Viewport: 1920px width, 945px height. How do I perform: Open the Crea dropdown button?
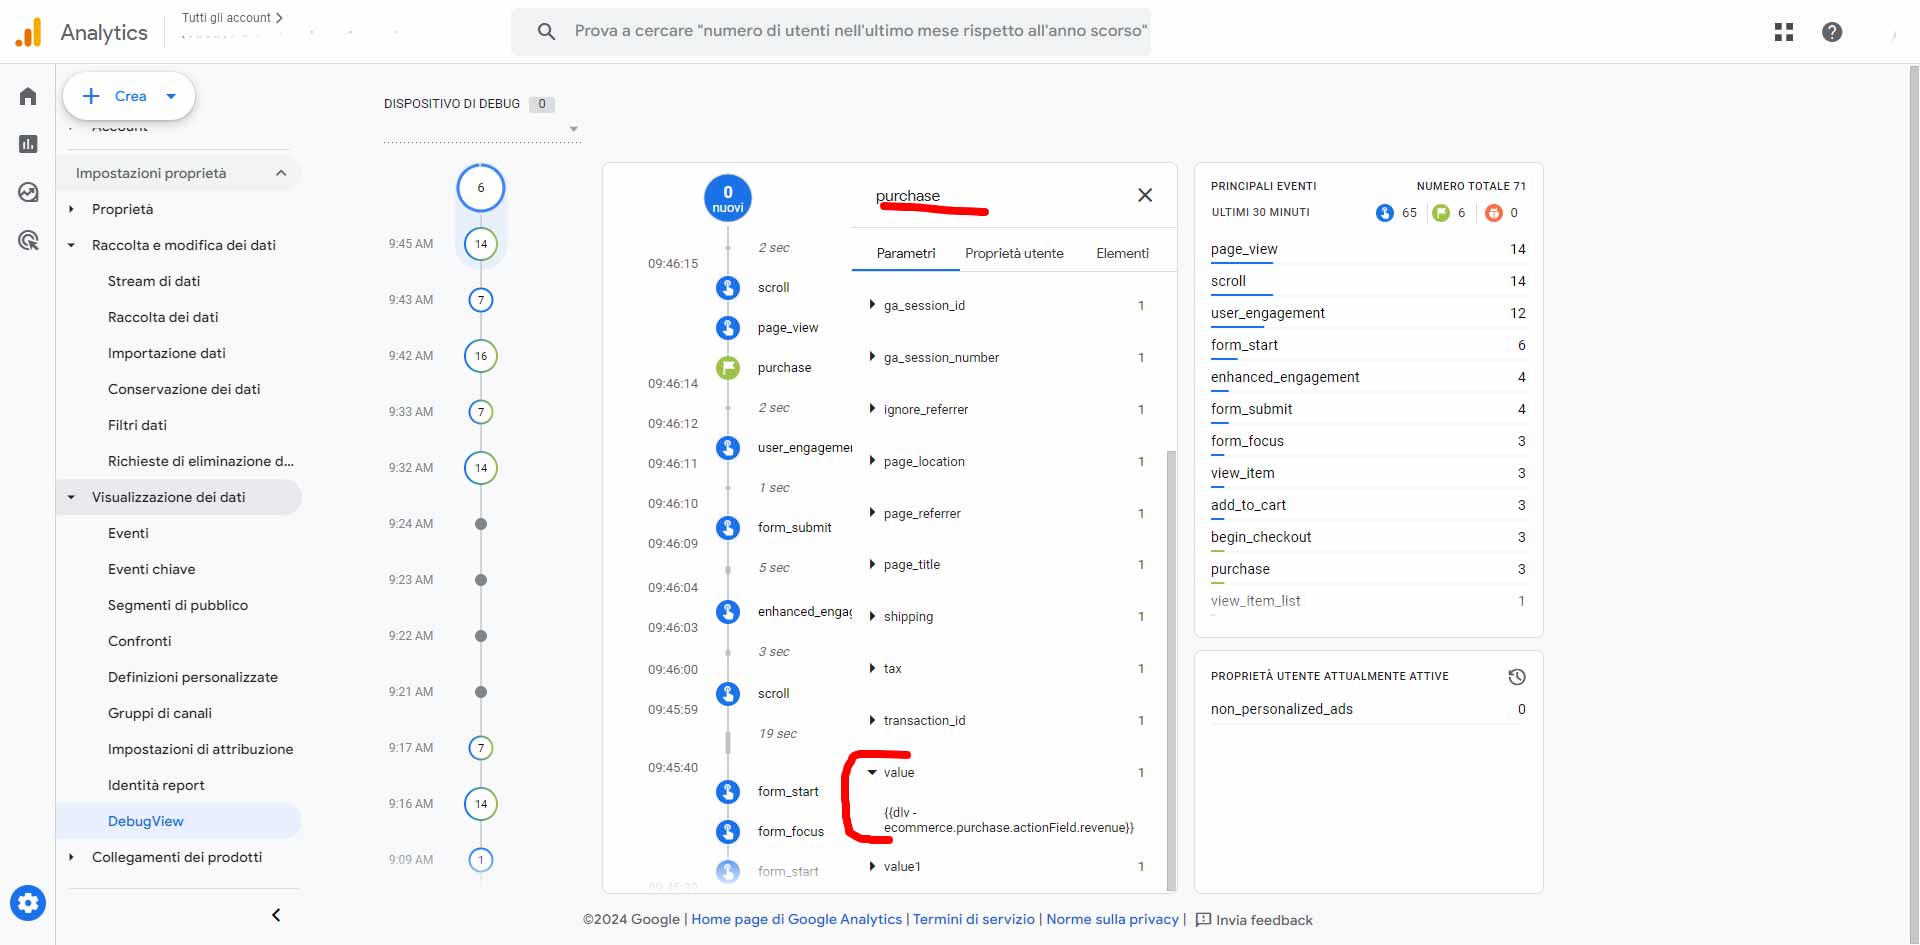(x=129, y=96)
